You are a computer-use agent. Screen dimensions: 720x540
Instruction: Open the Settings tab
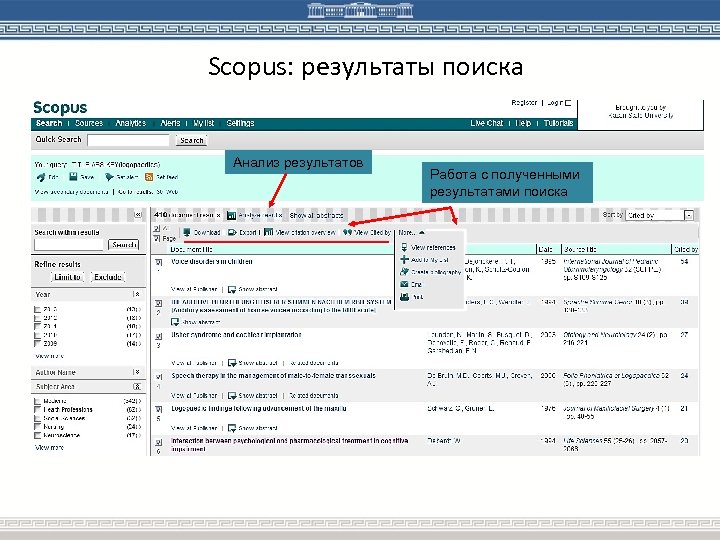coord(240,123)
